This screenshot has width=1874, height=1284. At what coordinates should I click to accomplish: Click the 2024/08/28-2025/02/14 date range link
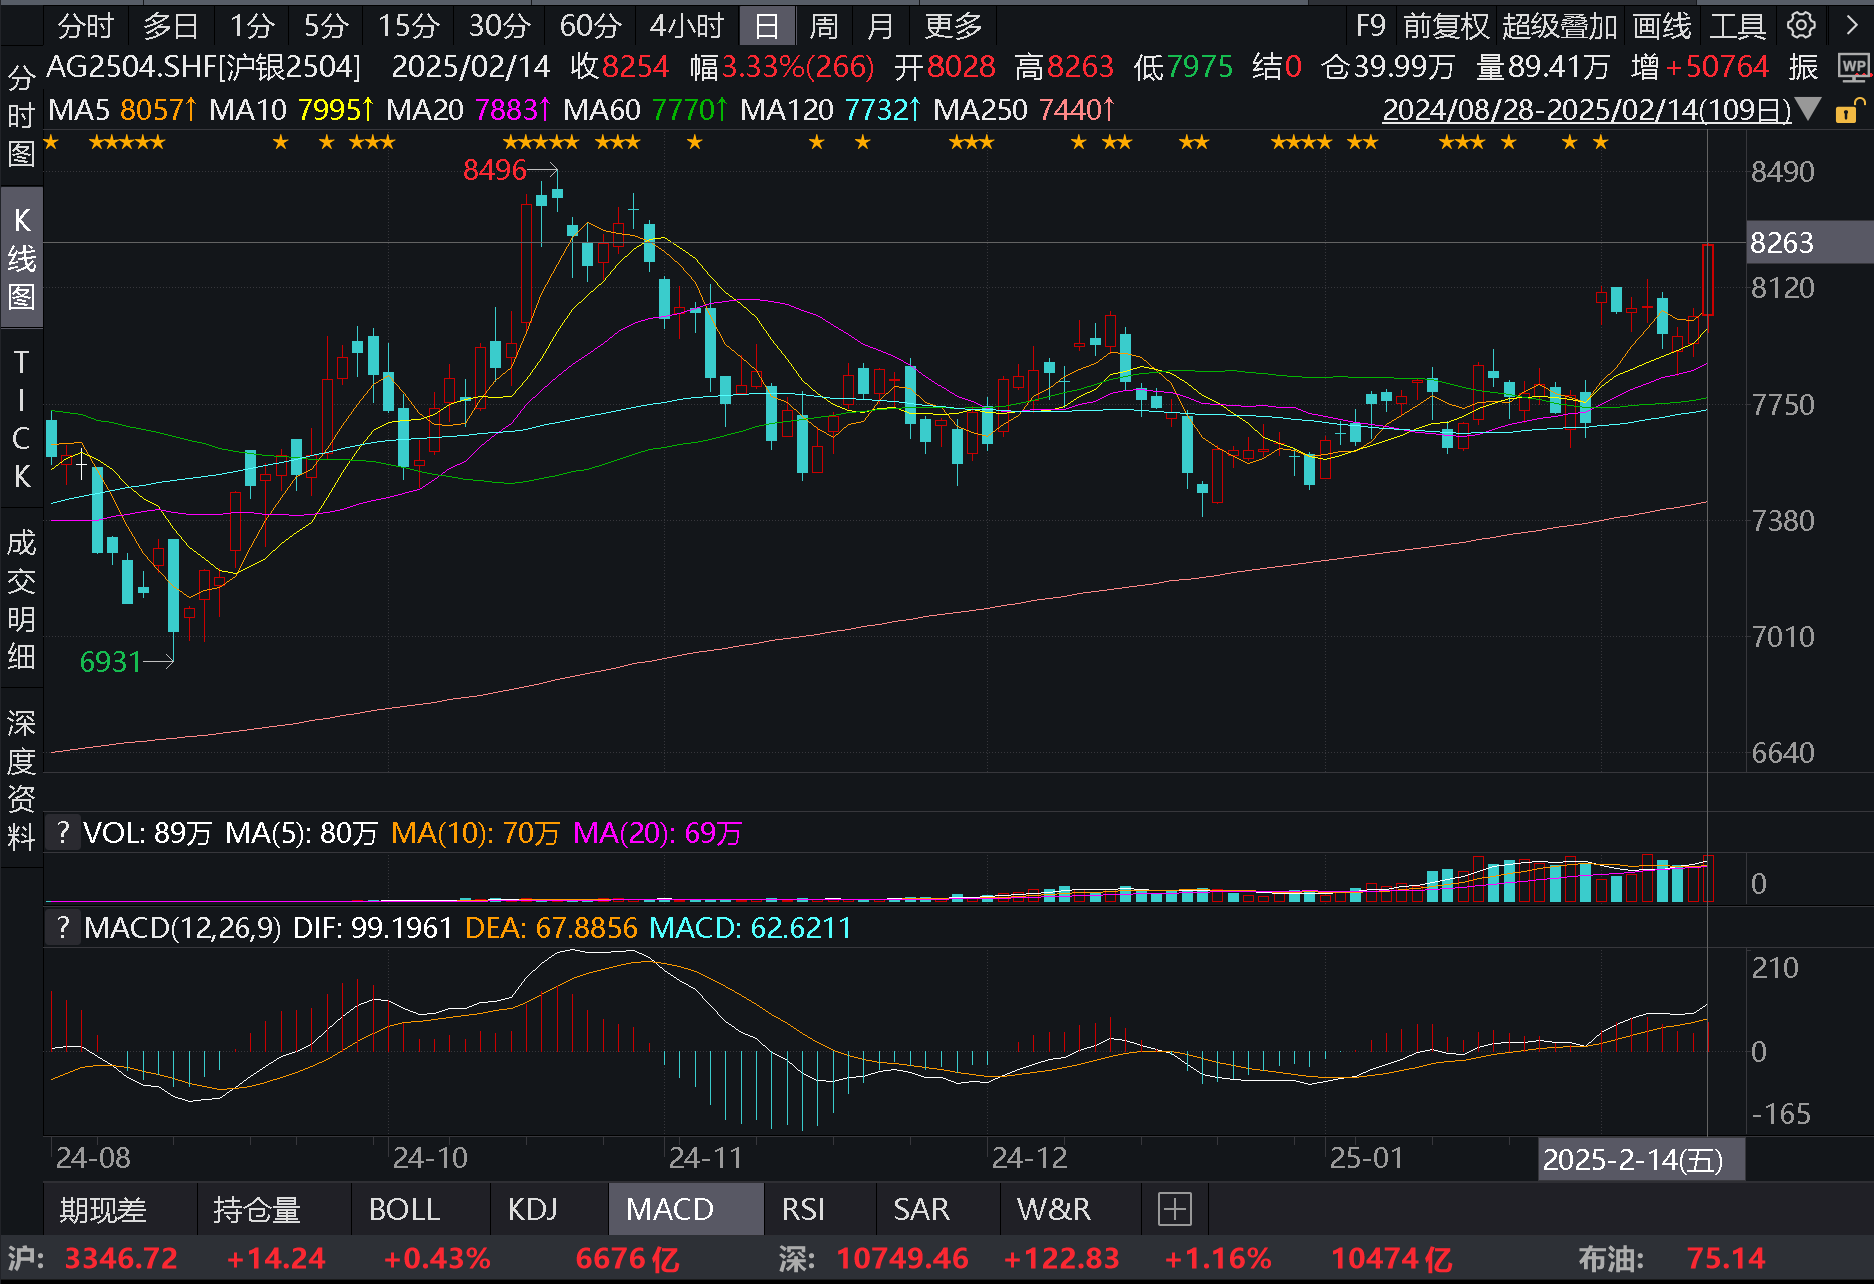(x=1586, y=110)
